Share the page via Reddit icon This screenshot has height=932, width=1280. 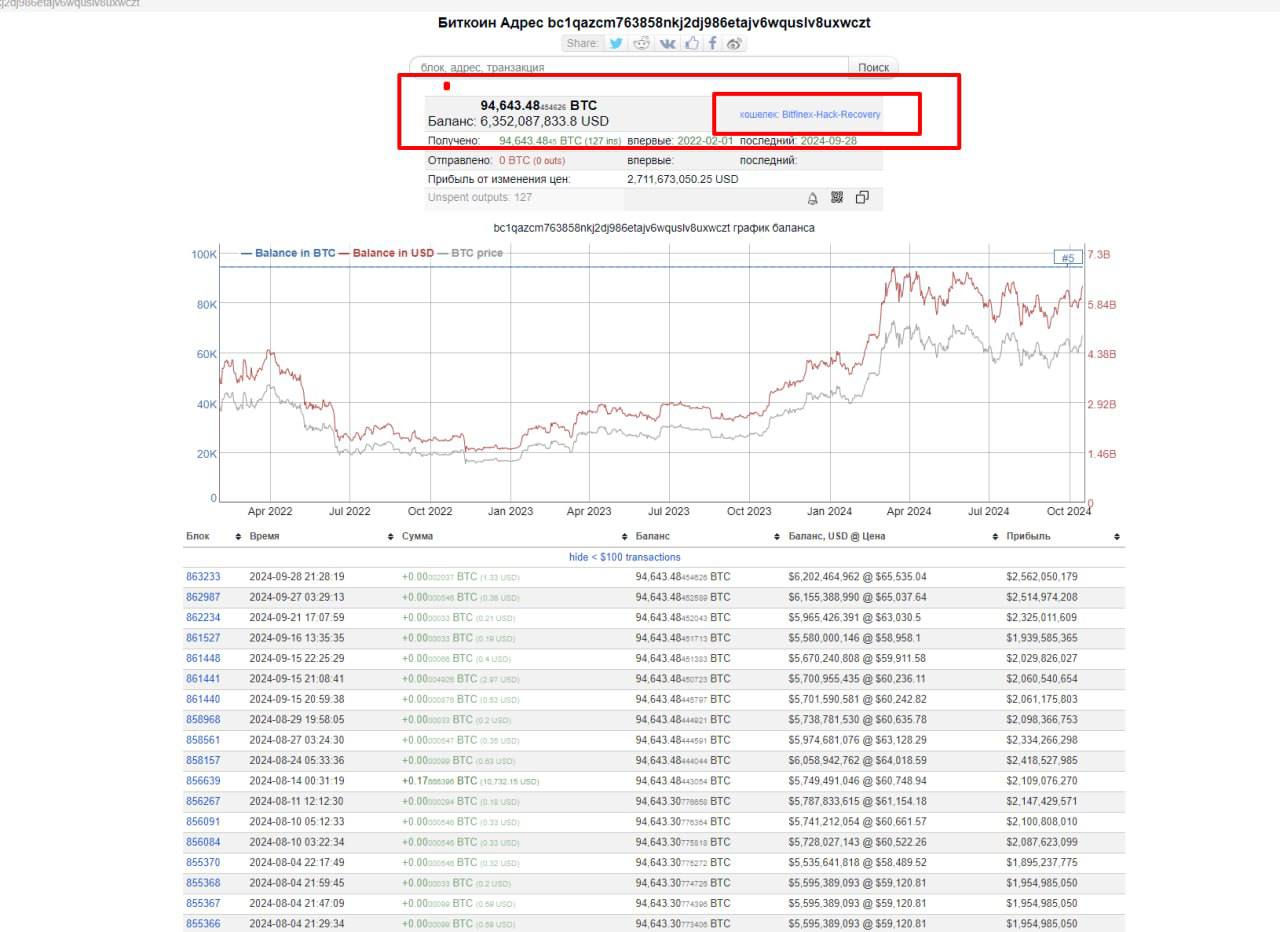point(642,43)
